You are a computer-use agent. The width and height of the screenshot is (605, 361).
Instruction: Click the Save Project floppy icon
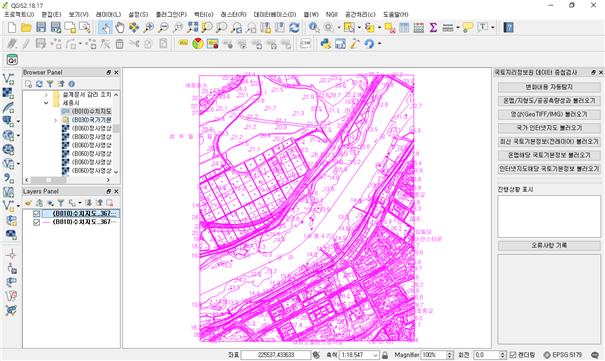pyautogui.click(x=41, y=27)
